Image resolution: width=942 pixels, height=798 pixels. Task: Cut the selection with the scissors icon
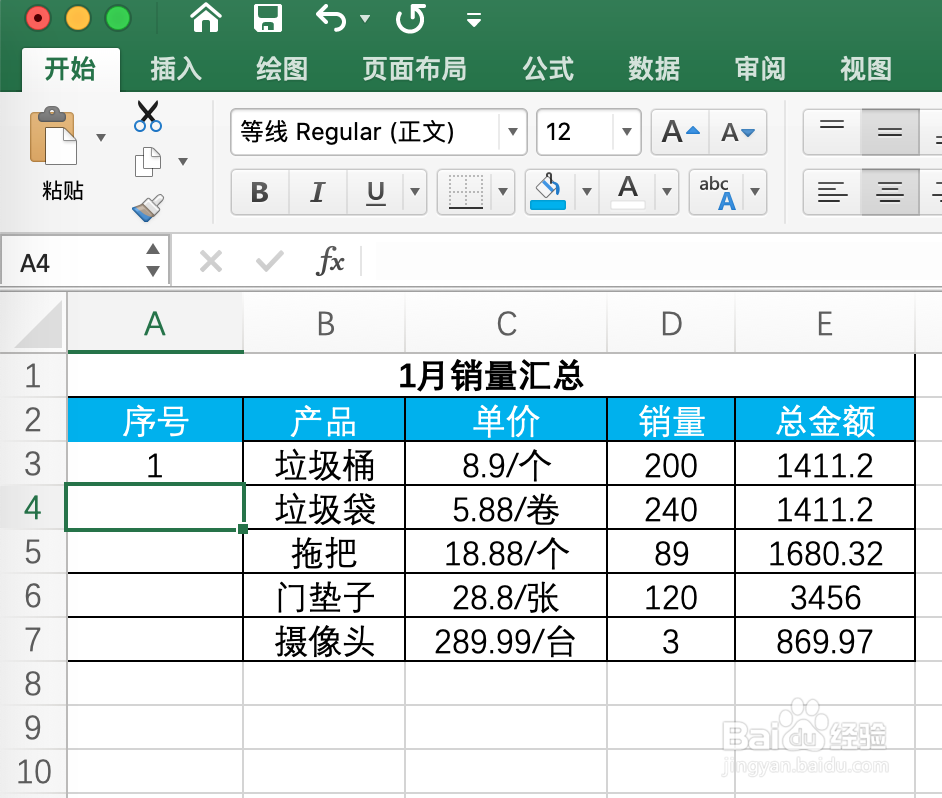click(146, 116)
